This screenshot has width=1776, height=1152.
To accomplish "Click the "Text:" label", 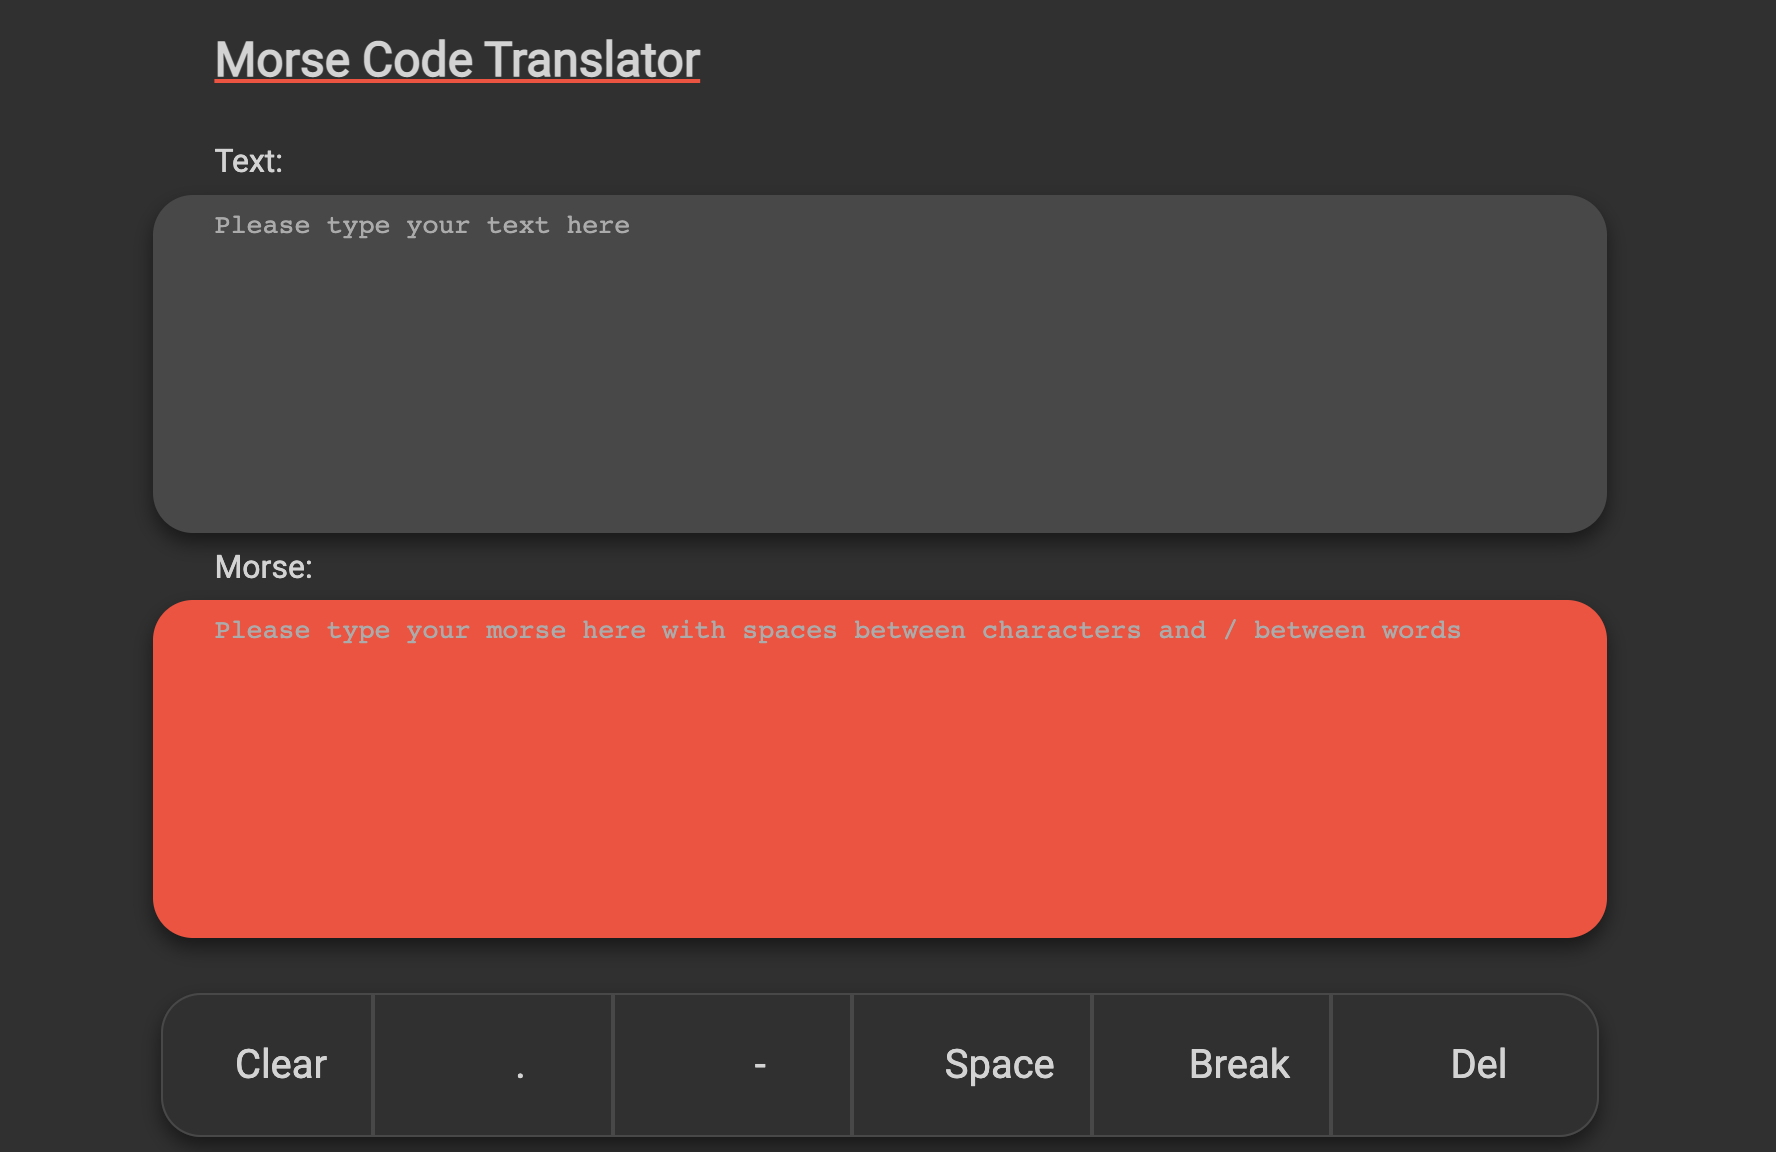I will (x=248, y=161).
